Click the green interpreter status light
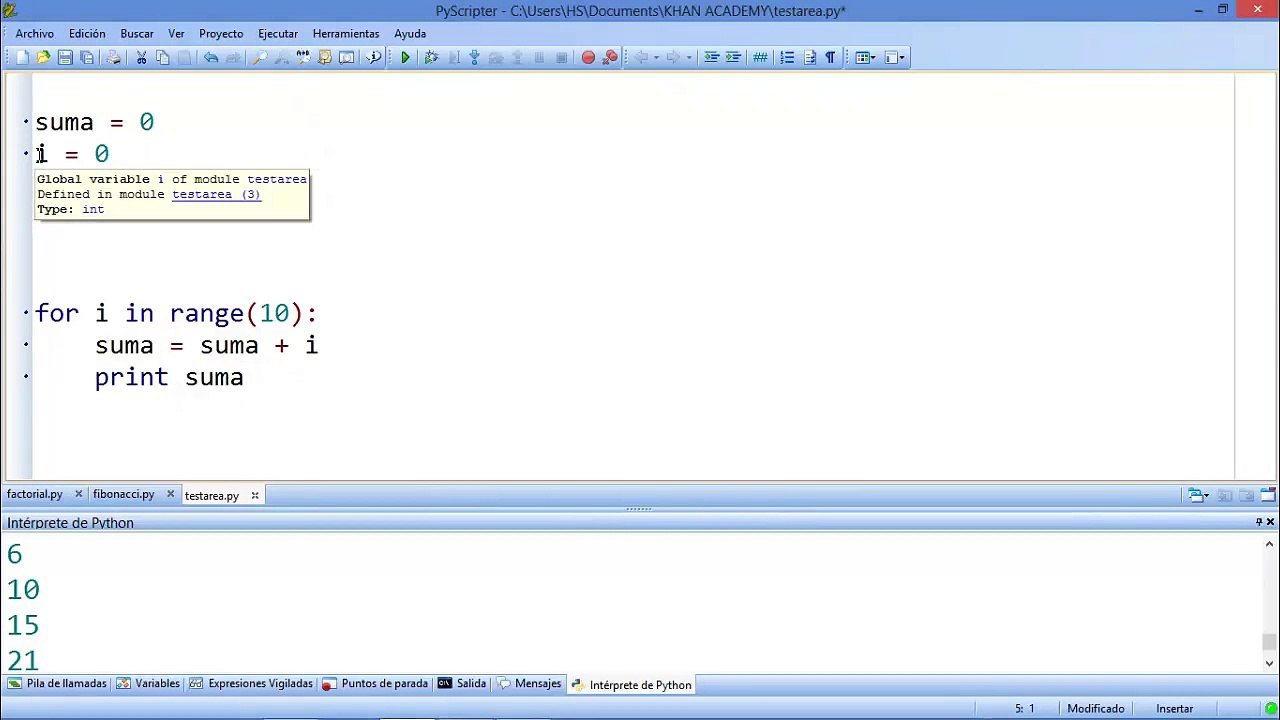The height and width of the screenshot is (720, 1280). point(1270,708)
